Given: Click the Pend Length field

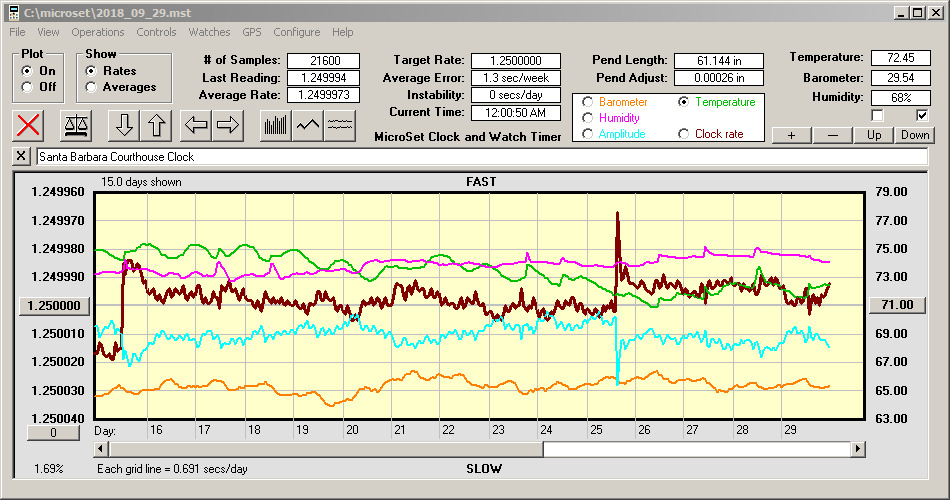Looking at the screenshot, I should pos(719,61).
